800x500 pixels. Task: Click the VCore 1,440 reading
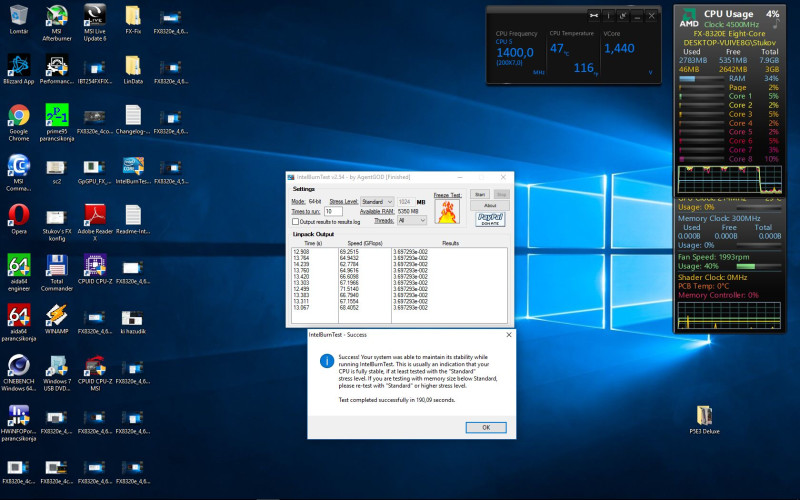[x=619, y=48]
